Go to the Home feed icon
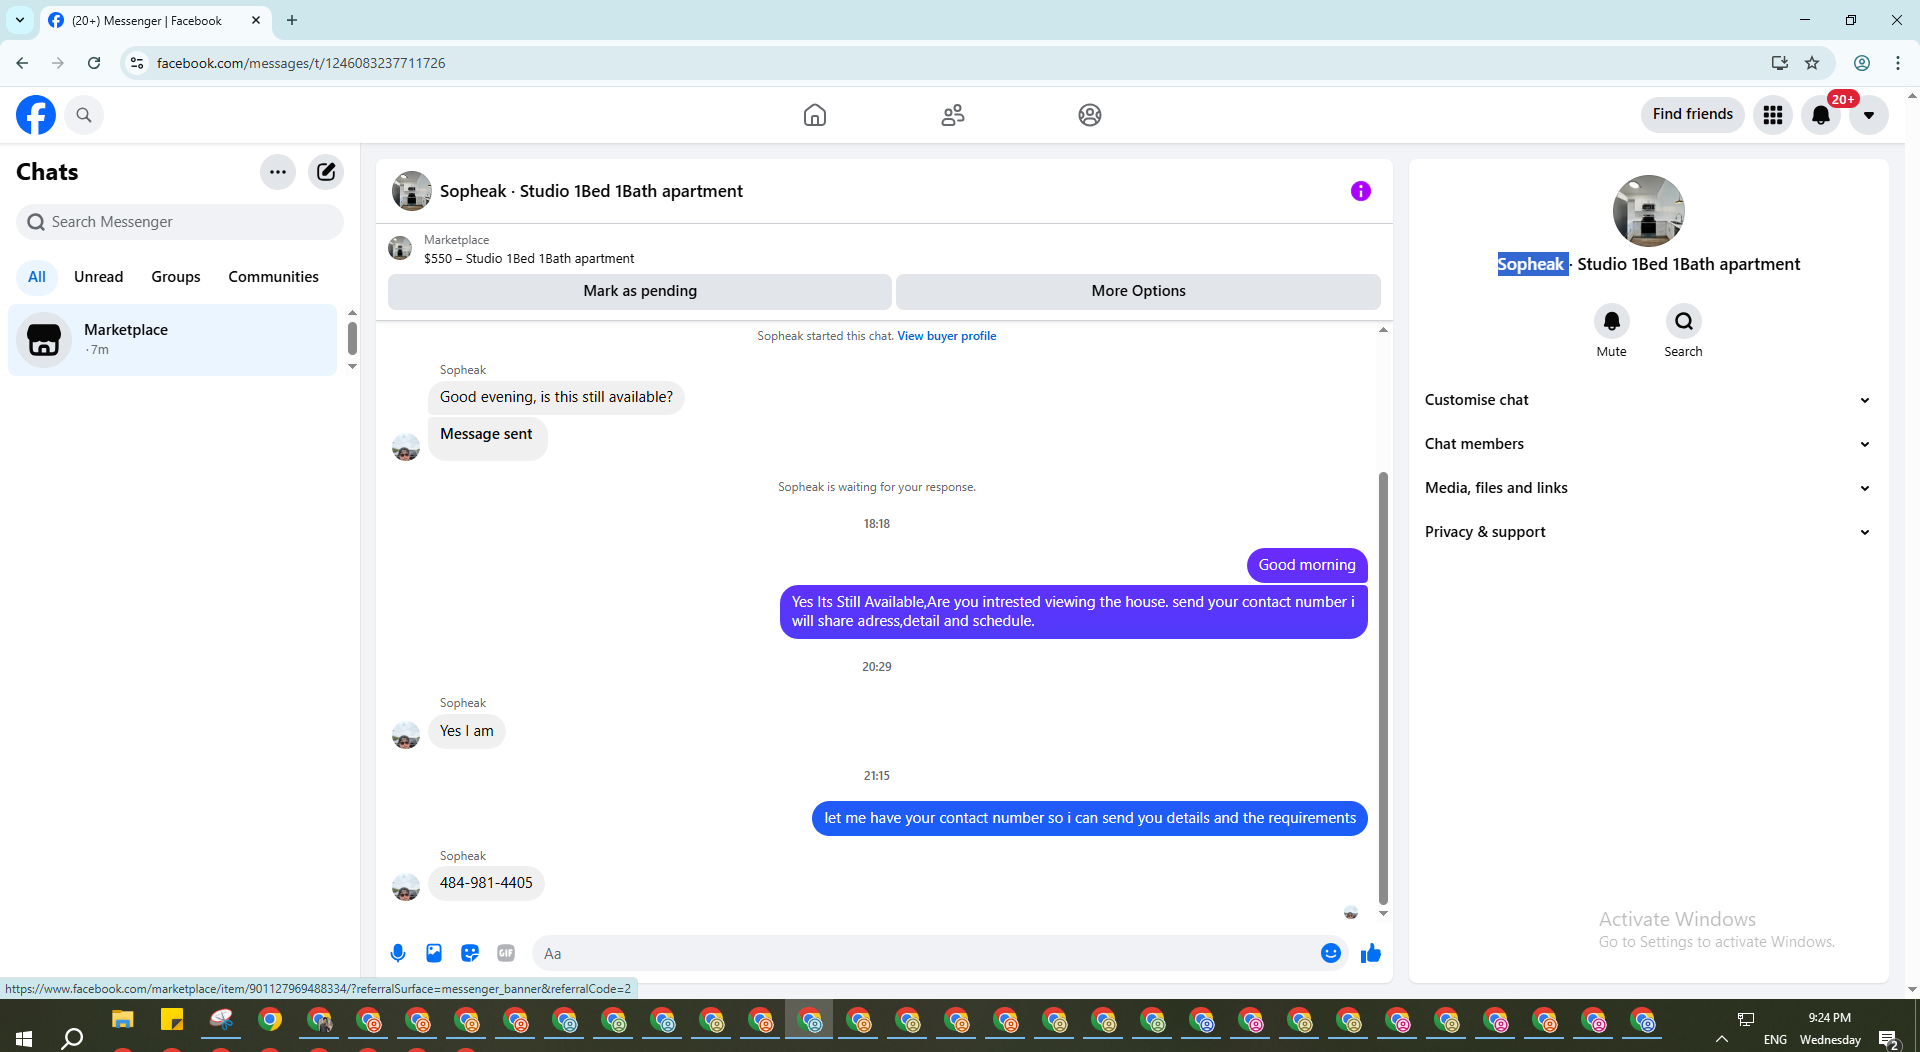The width and height of the screenshot is (1920, 1052). tap(815, 115)
